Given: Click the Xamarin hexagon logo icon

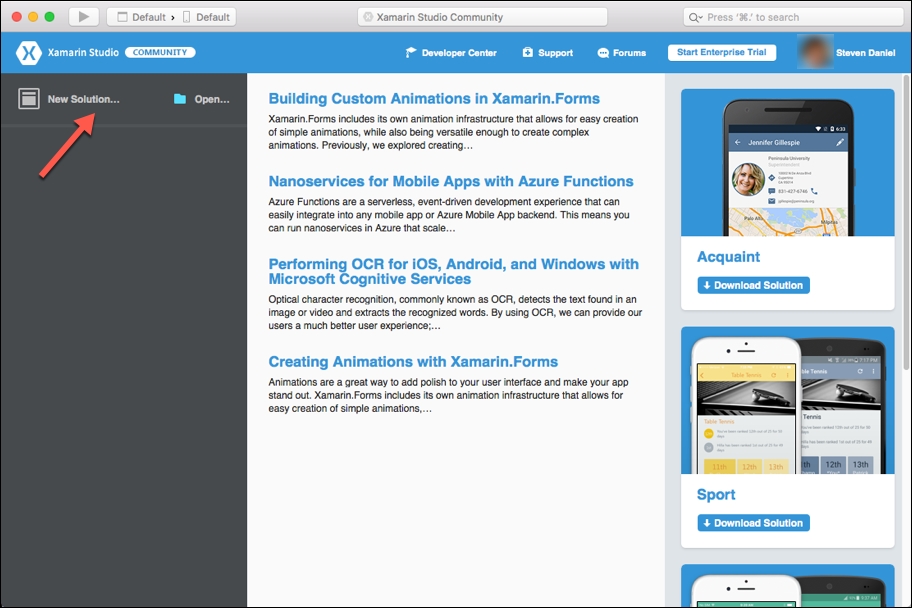Looking at the screenshot, I should [29, 53].
